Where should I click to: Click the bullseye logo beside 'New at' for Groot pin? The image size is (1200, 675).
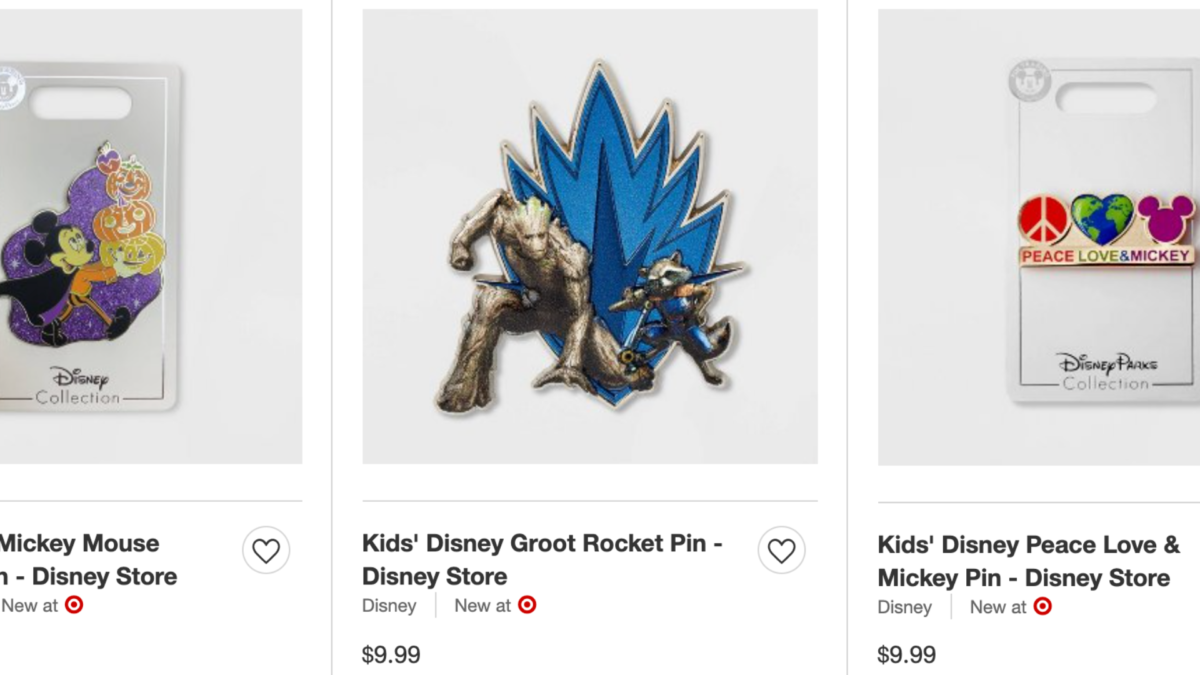[527, 605]
